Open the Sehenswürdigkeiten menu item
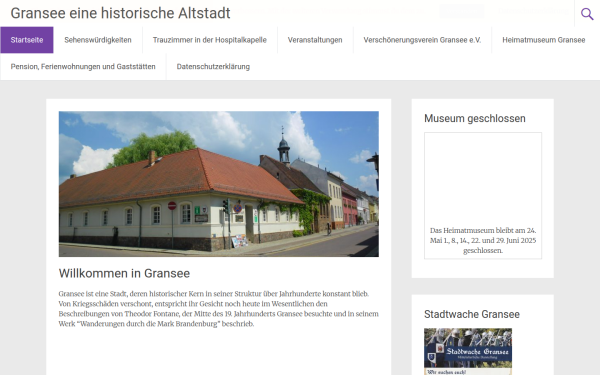 tap(98, 40)
